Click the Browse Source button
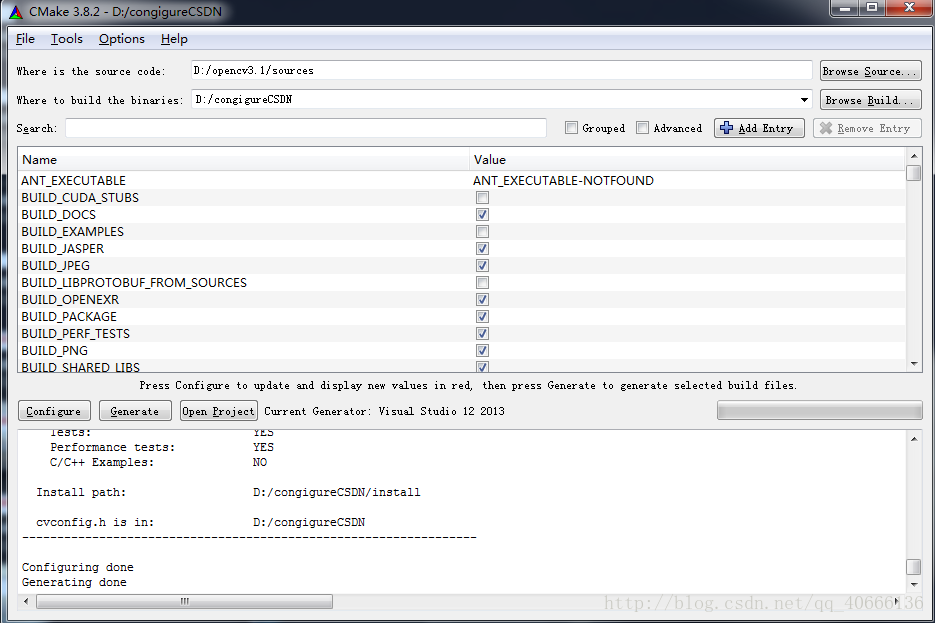The image size is (935, 623). click(871, 71)
